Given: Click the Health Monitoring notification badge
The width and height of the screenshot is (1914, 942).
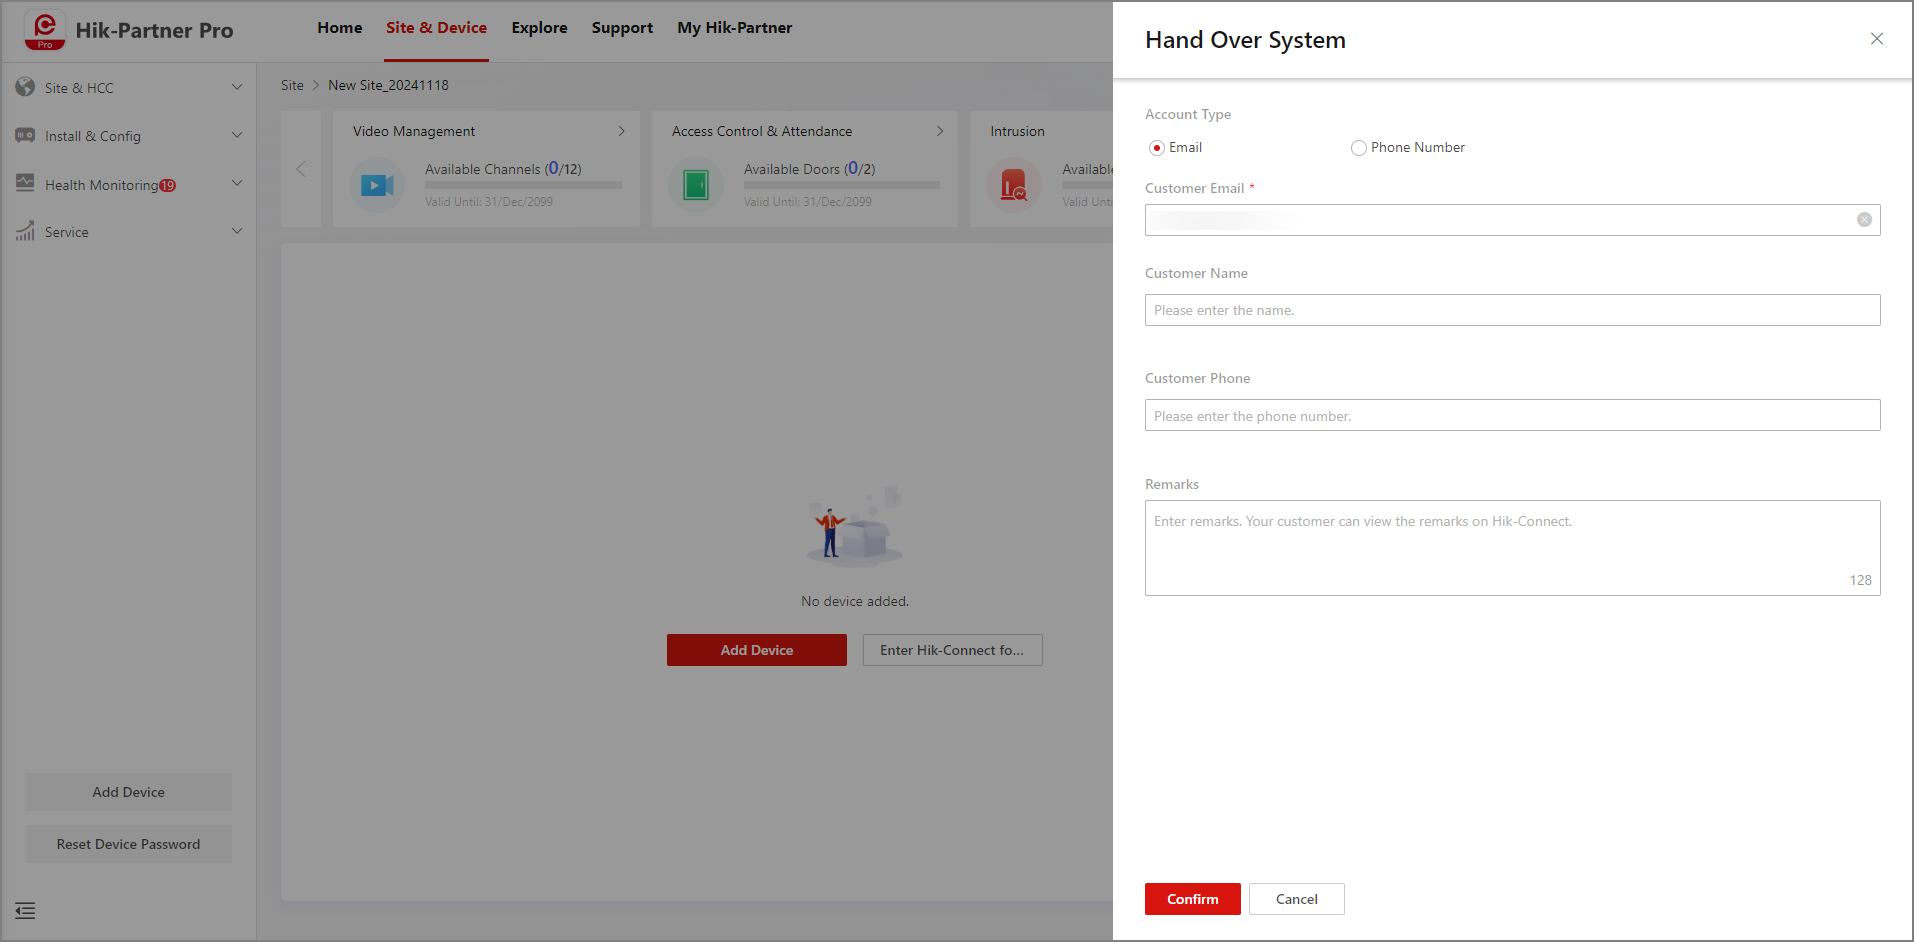Looking at the screenshot, I should 168,185.
